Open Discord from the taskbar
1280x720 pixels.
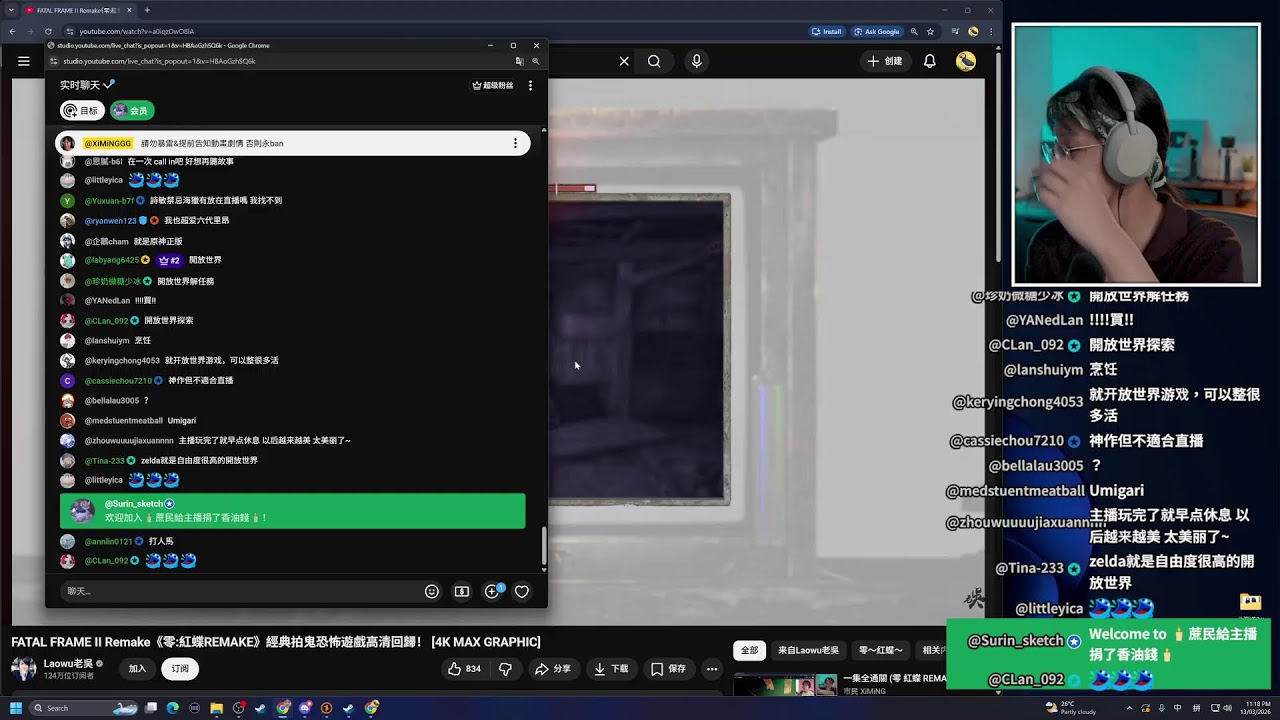coord(305,708)
